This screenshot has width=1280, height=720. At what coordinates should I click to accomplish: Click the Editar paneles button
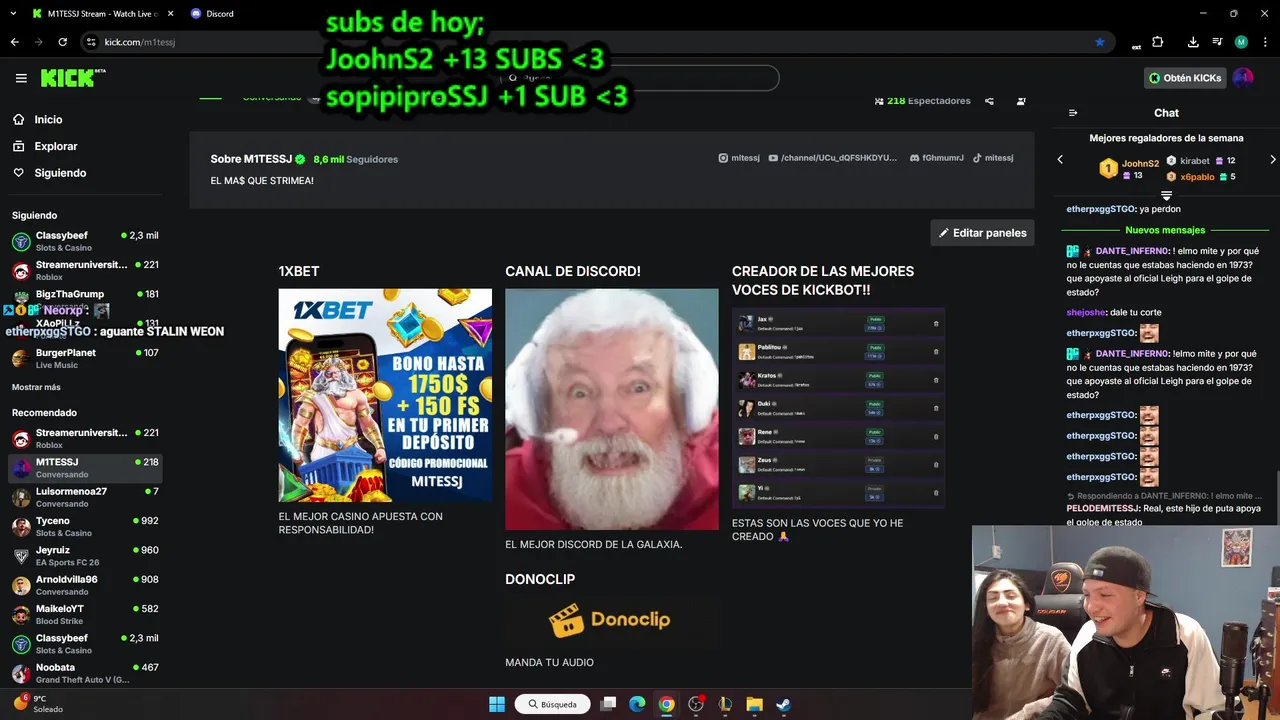[982, 233]
